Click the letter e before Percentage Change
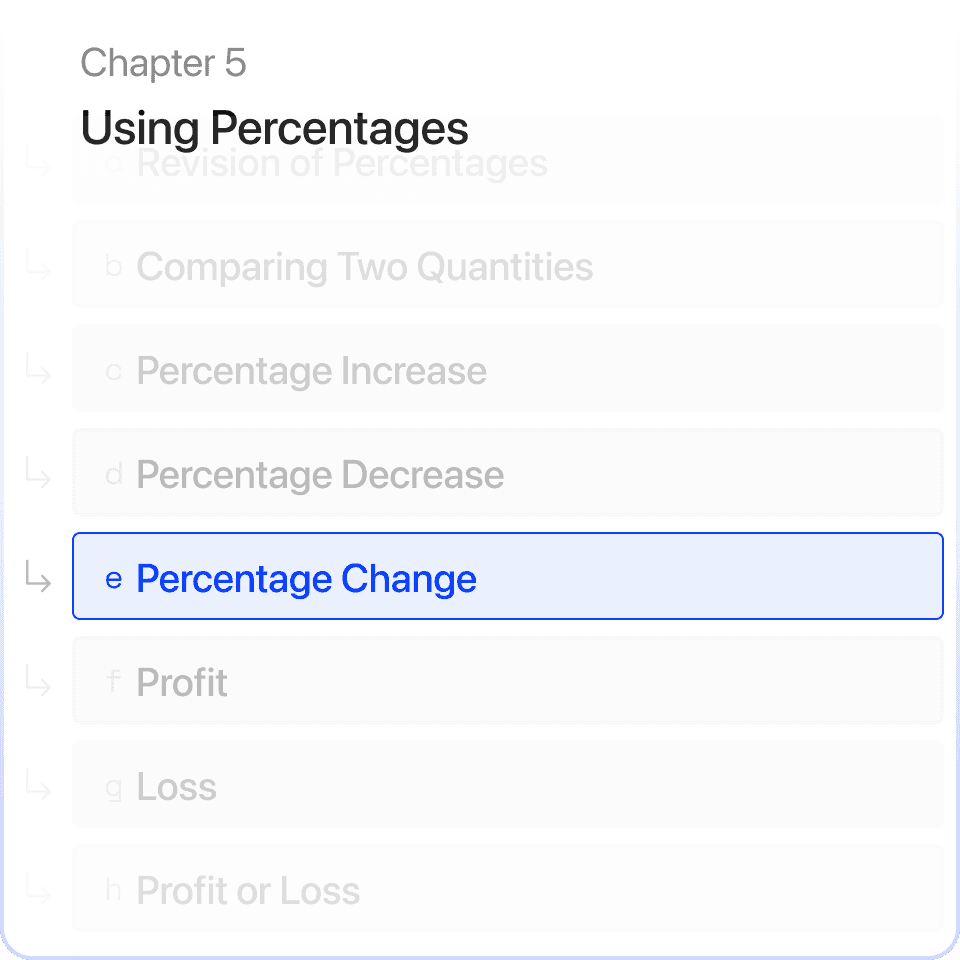This screenshot has height=960, width=960. click(x=114, y=579)
